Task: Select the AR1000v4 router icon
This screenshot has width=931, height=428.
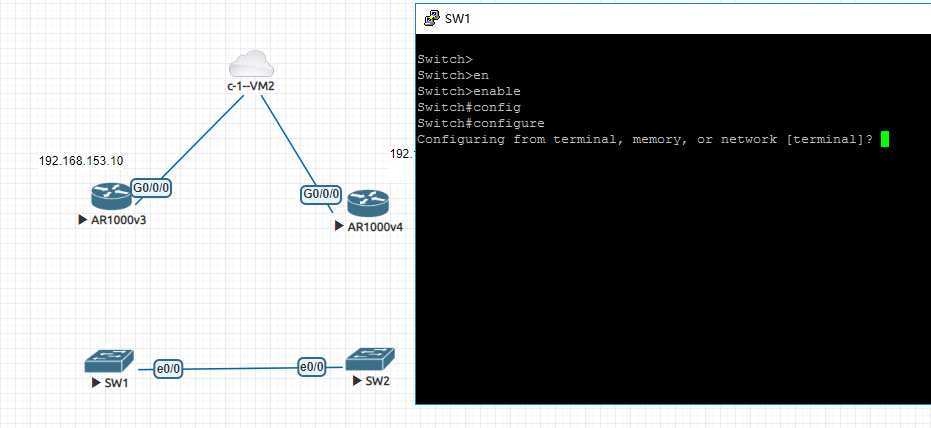Action: [367, 203]
